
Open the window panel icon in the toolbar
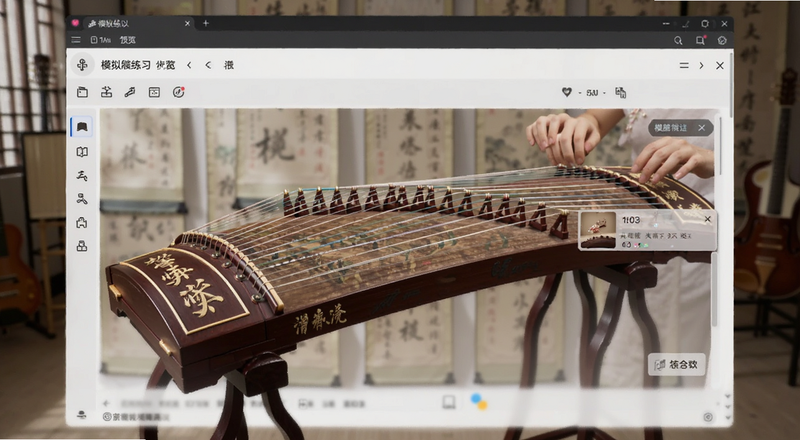(x=154, y=92)
